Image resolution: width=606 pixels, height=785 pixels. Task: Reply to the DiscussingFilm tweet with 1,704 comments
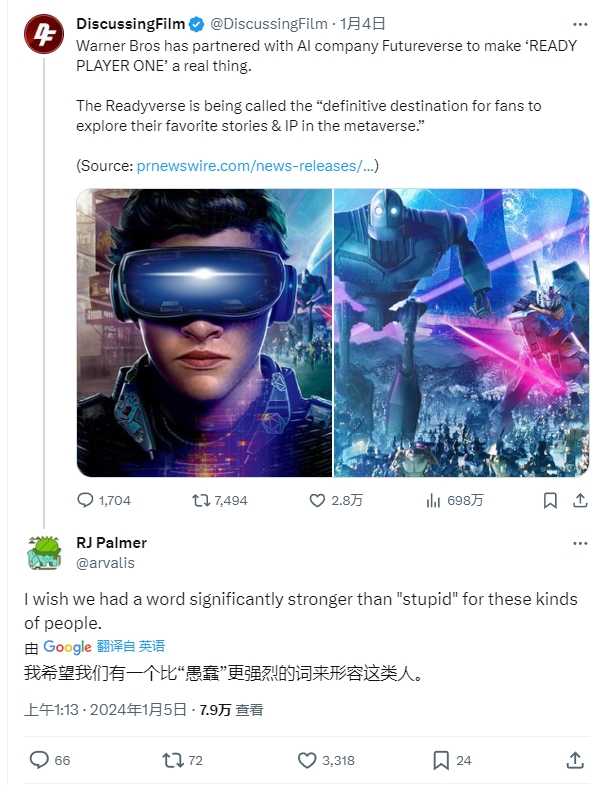(x=104, y=500)
